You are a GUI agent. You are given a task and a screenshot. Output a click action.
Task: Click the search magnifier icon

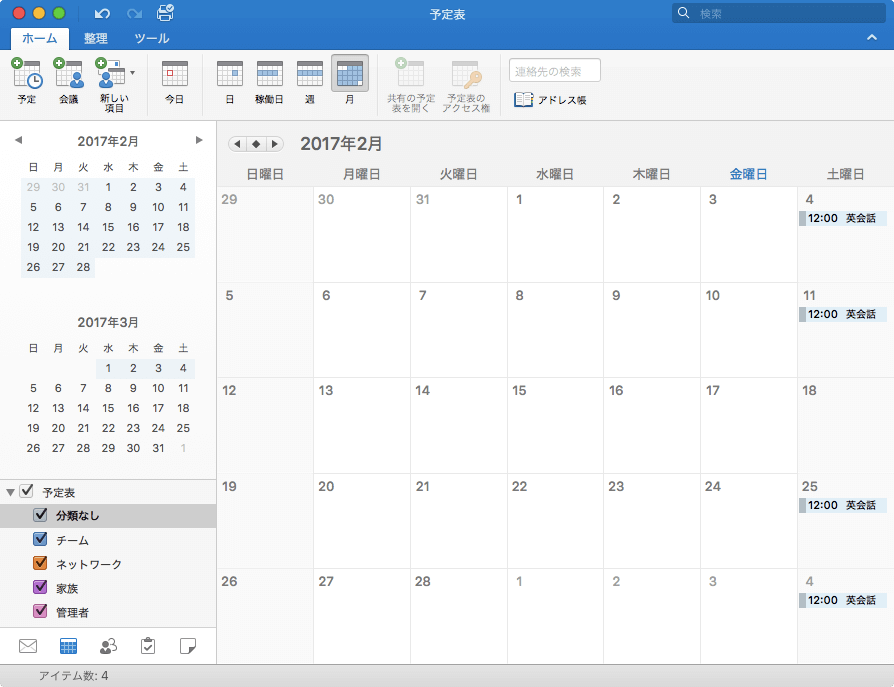(x=683, y=13)
